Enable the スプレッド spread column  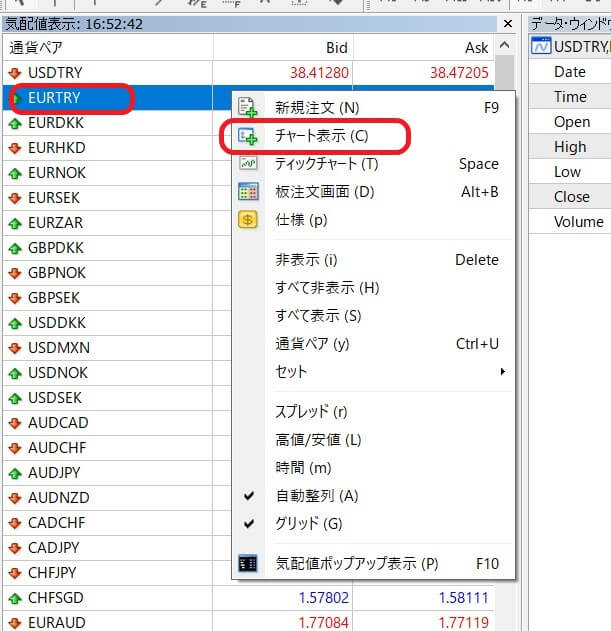click(311, 412)
